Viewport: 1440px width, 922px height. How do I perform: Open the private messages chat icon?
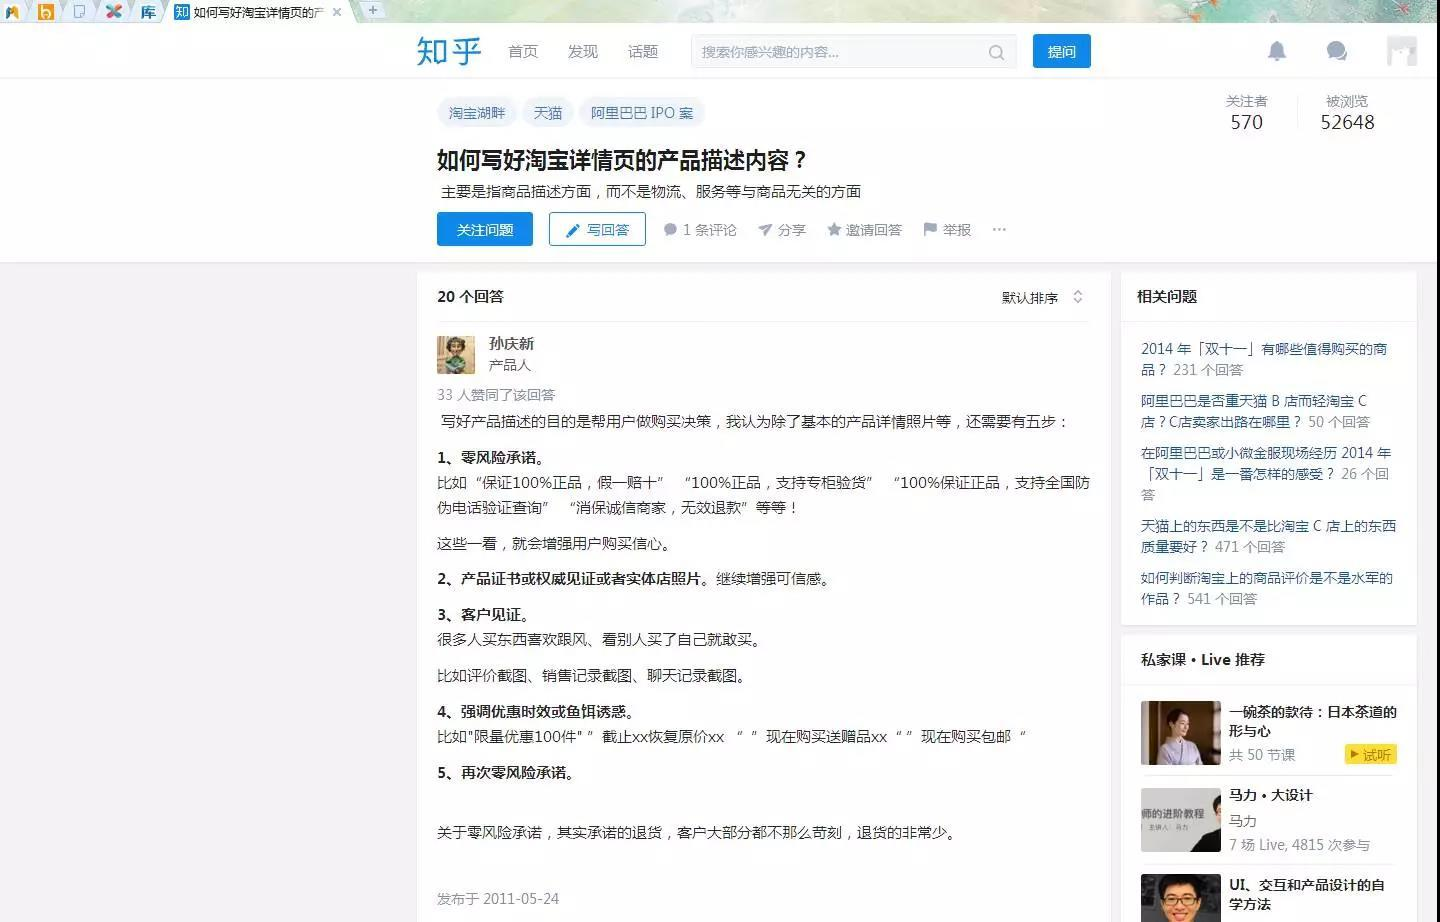pos(1336,51)
